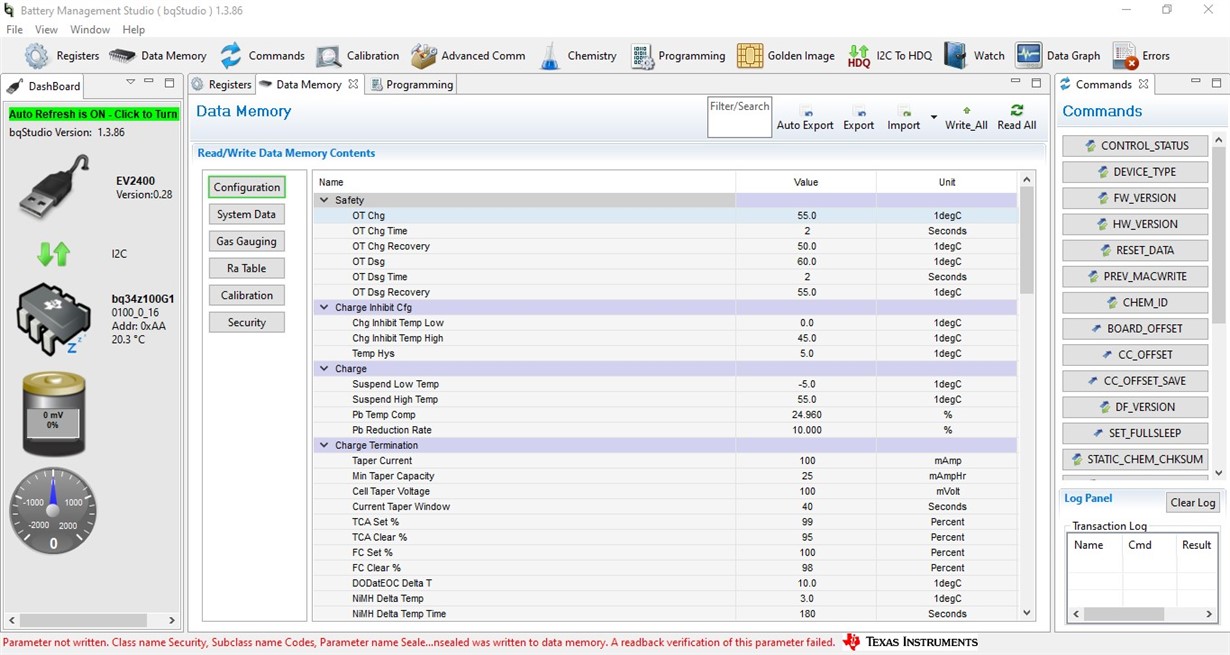The height and width of the screenshot is (655, 1230).
Task: Send the CONTROL_STATUS command
Action: pos(1135,146)
